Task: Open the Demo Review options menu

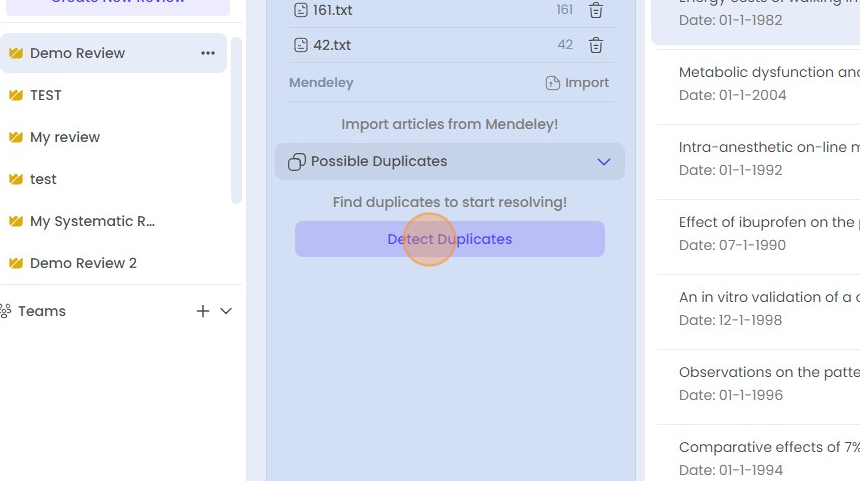Action: point(208,53)
